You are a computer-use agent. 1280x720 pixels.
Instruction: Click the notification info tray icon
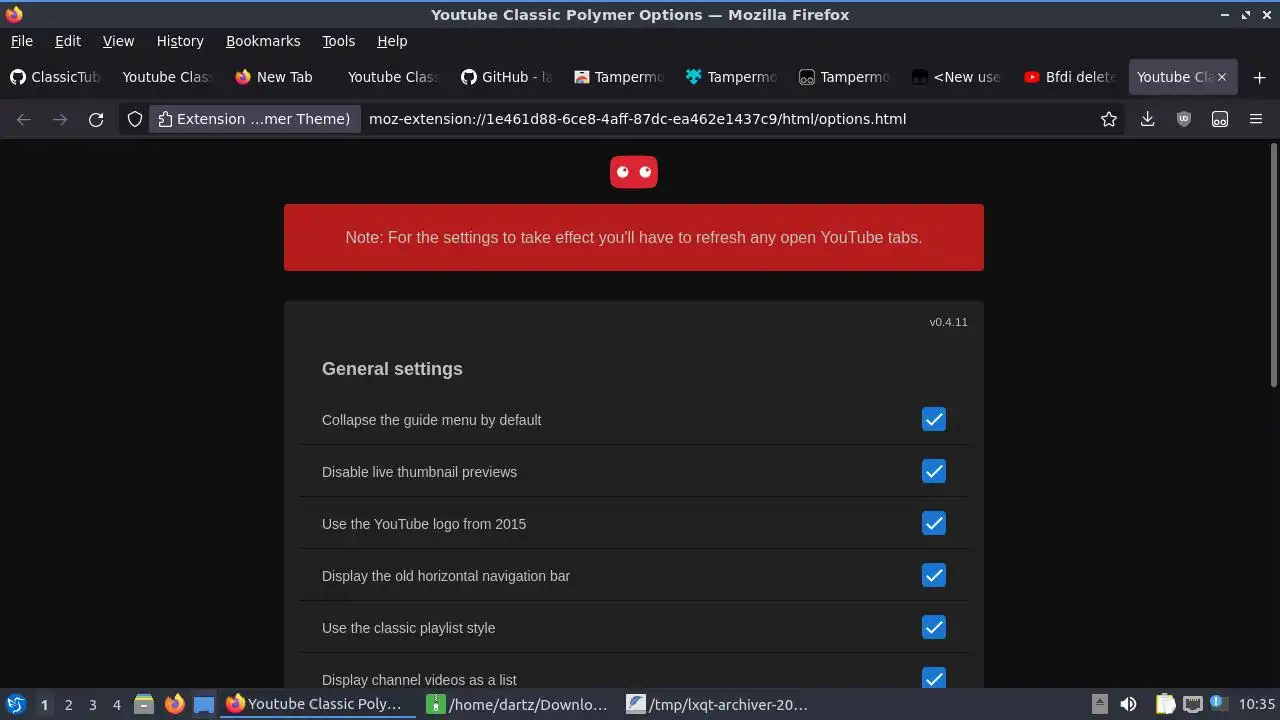pyautogui.click(x=1219, y=704)
